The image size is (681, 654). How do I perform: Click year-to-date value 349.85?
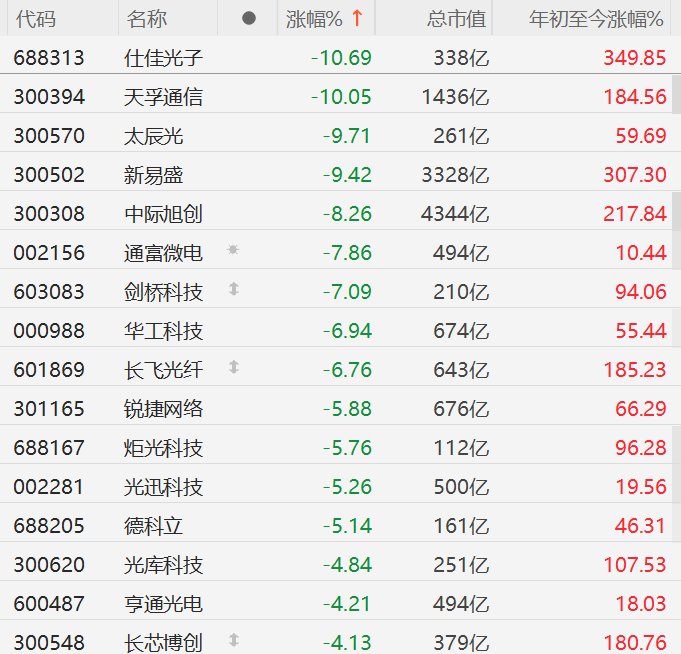635,58
